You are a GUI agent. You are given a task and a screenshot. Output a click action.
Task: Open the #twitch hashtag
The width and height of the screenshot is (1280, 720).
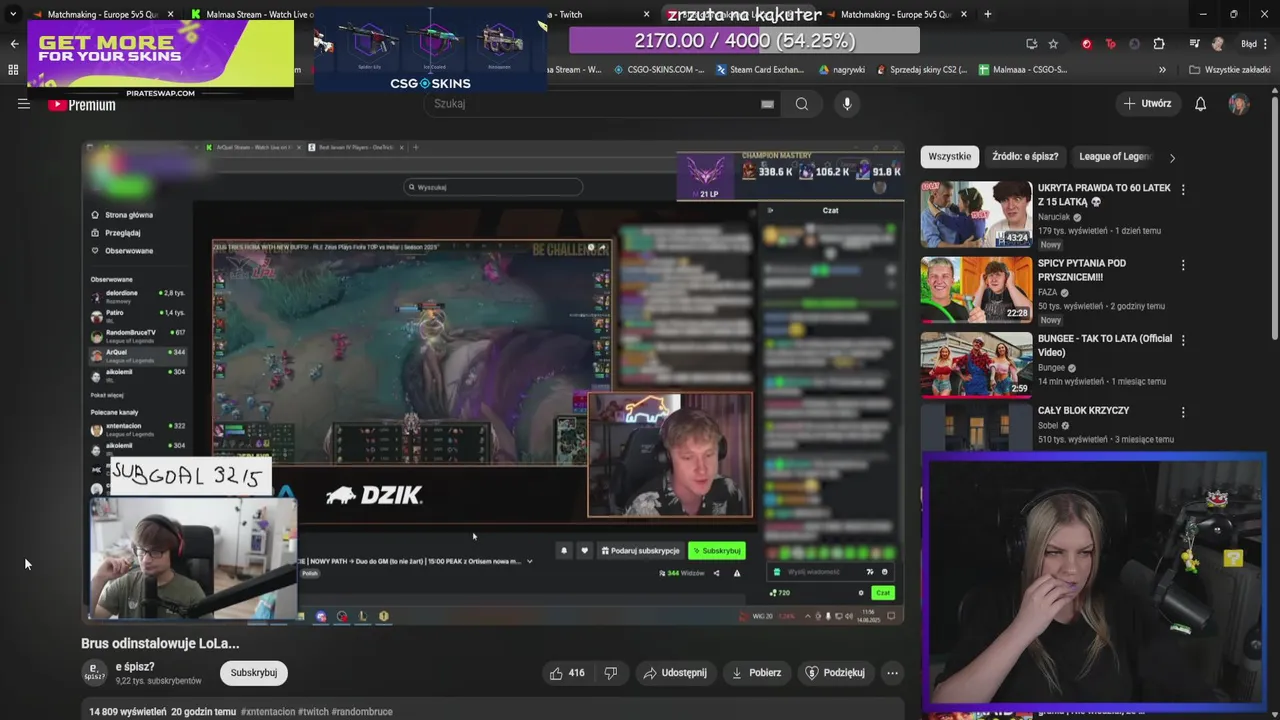pyautogui.click(x=313, y=712)
